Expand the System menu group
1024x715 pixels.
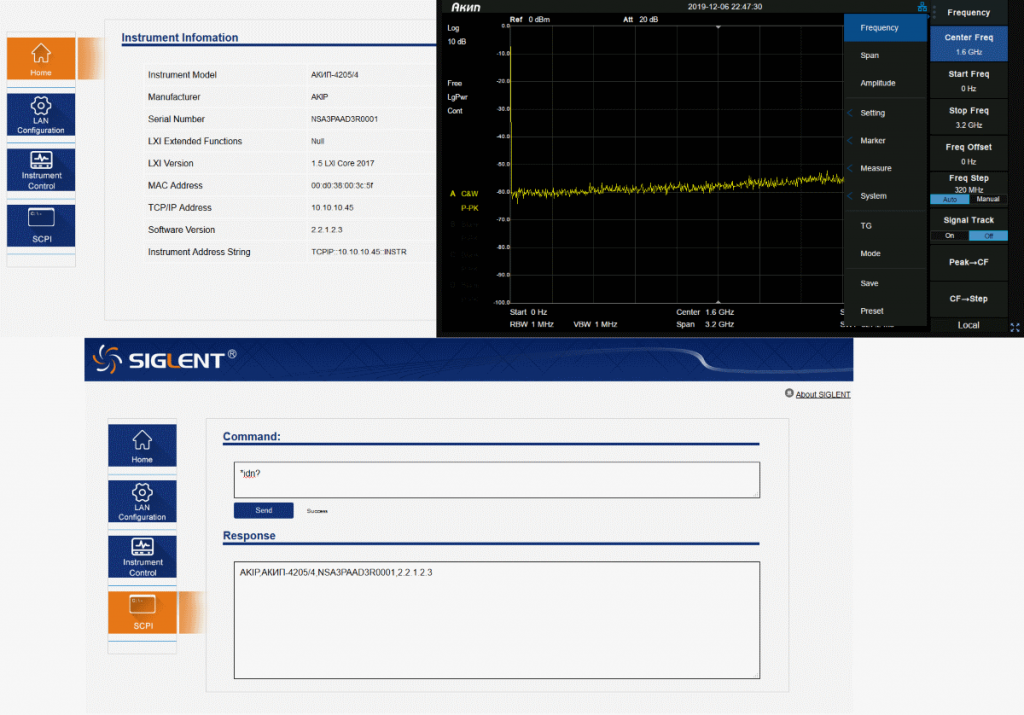[x=885, y=196]
